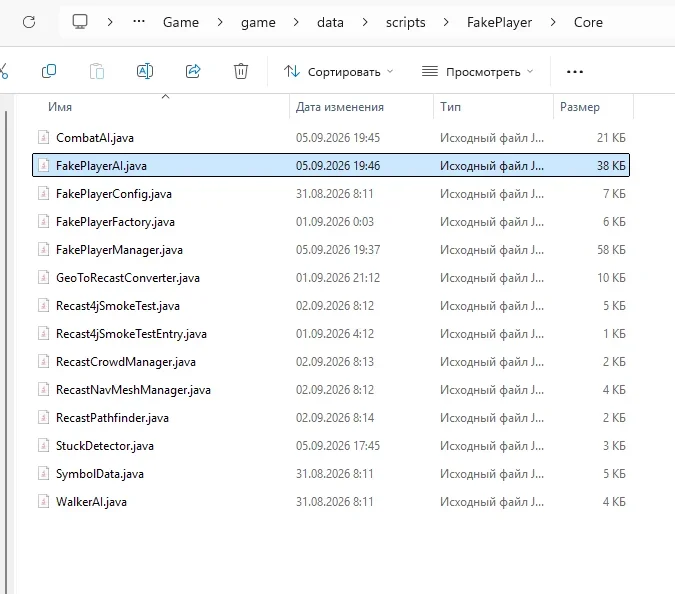
Task: Click the file icon of GeoToRecastConverter.java
Action: pos(43,277)
